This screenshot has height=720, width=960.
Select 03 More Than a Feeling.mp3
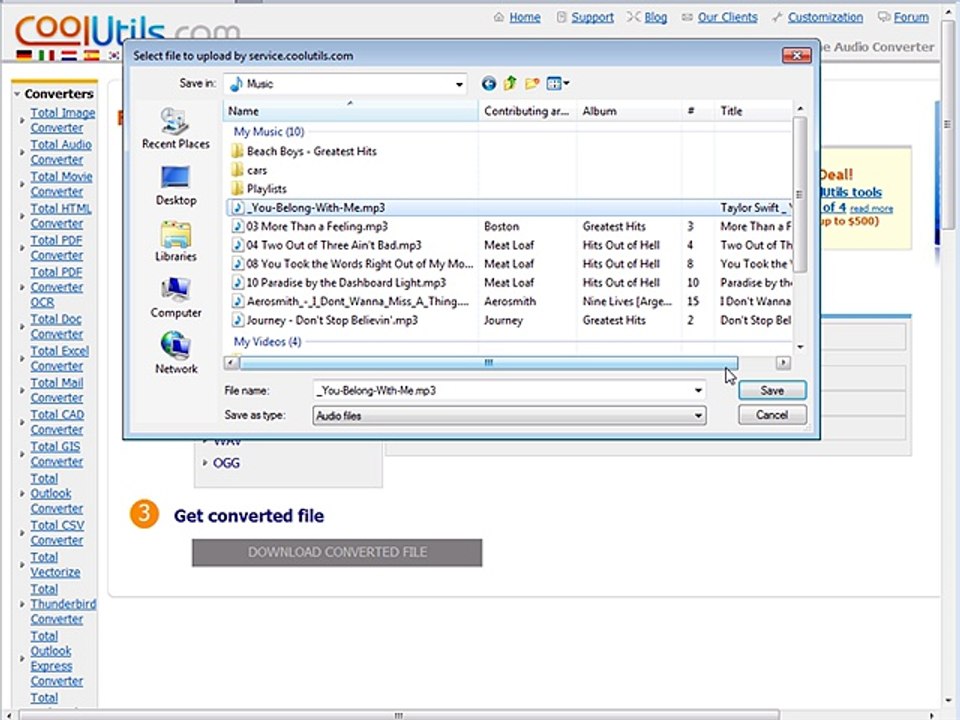pyautogui.click(x=310, y=227)
